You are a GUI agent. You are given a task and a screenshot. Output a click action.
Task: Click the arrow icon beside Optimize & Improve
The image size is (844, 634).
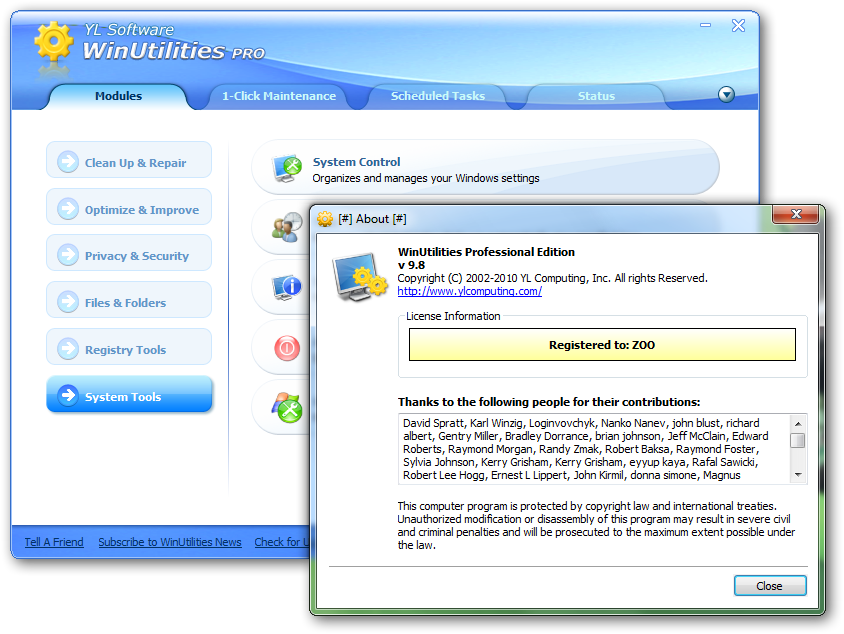pos(68,209)
